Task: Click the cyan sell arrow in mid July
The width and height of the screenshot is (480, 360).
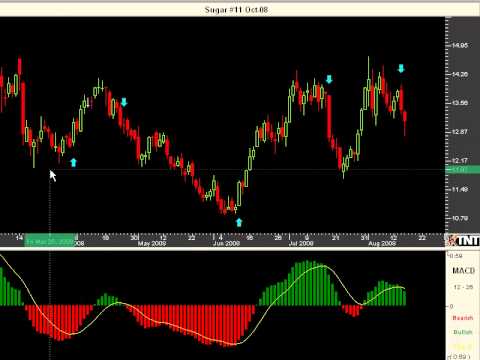Action: 329,79
